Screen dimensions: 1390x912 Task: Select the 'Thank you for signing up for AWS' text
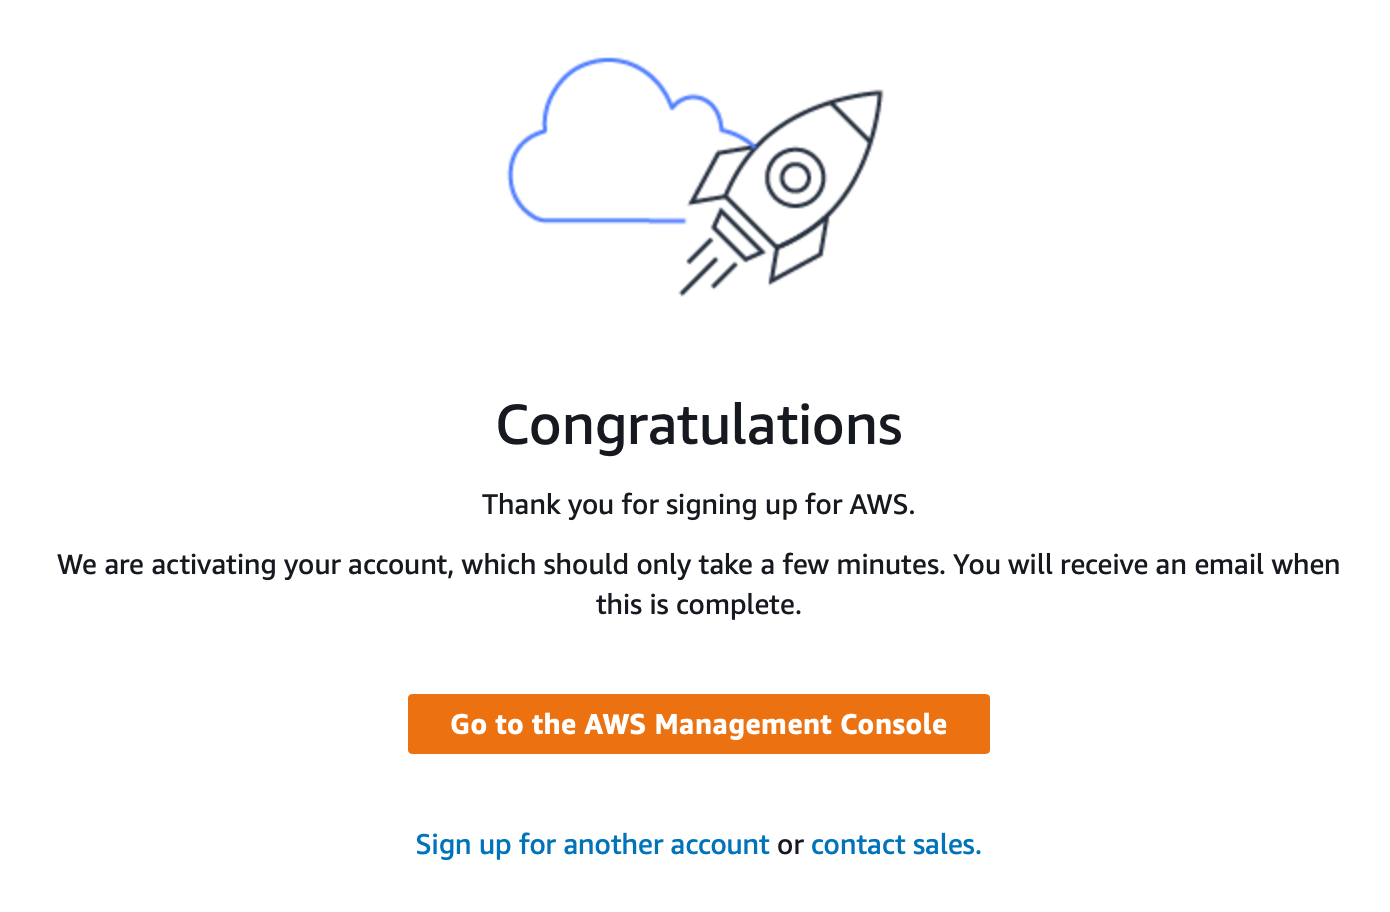pos(698,504)
